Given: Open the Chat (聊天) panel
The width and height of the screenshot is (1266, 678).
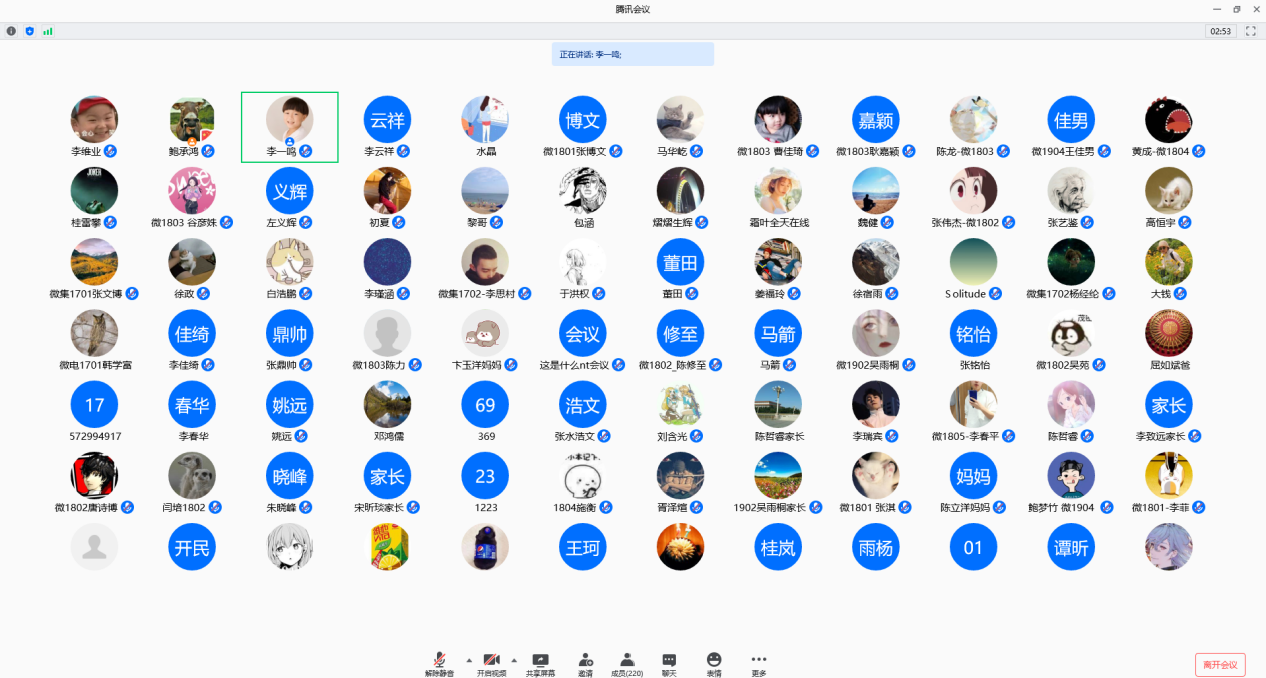Looking at the screenshot, I should (669, 663).
